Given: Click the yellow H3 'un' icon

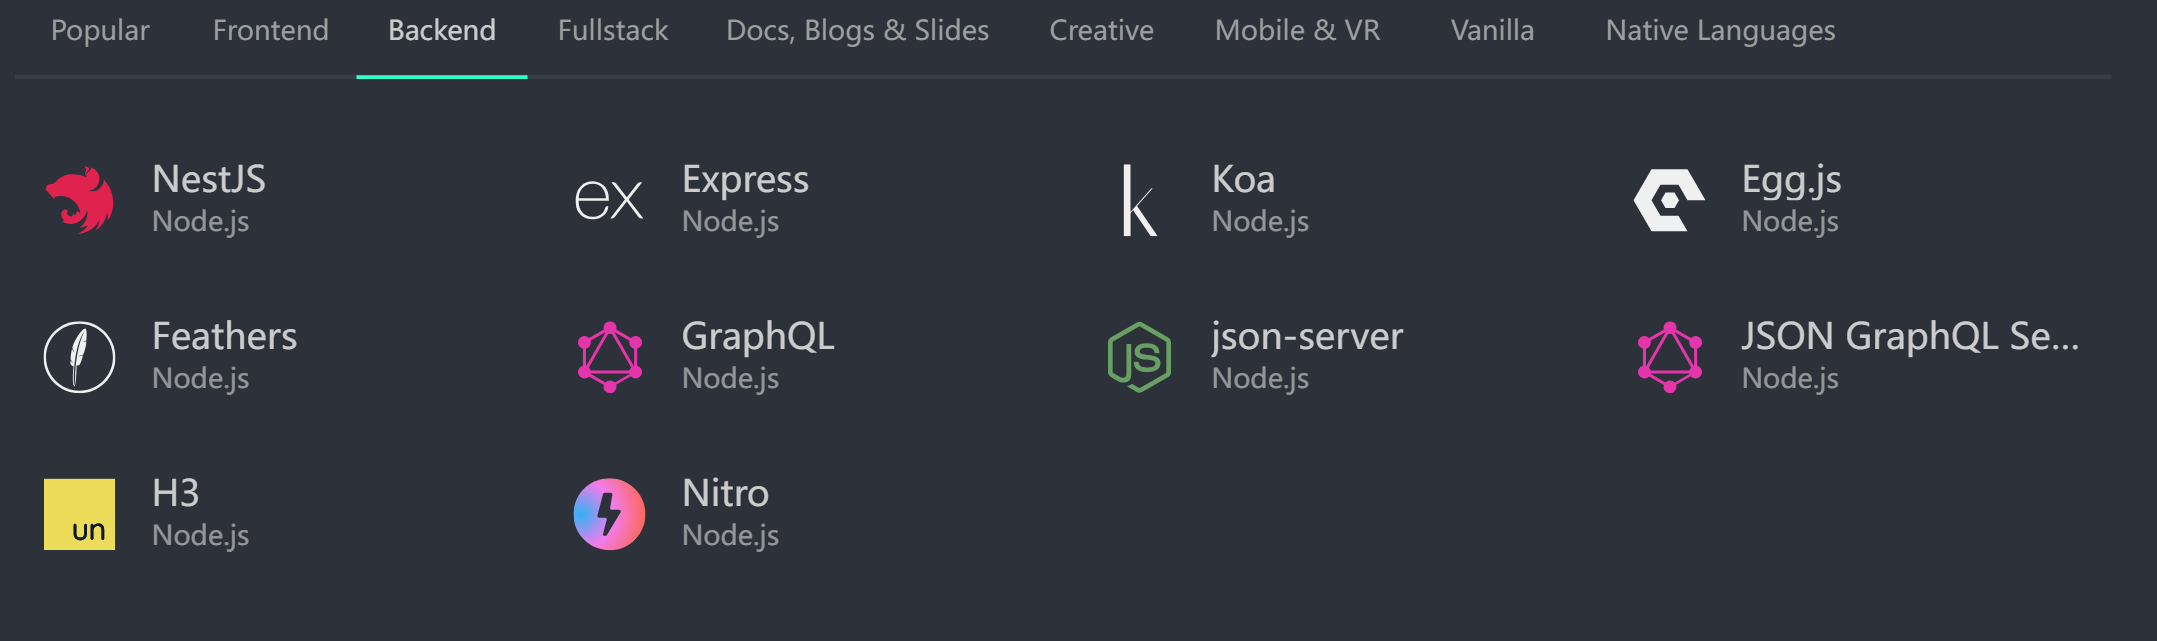Looking at the screenshot, I should 80,514.
